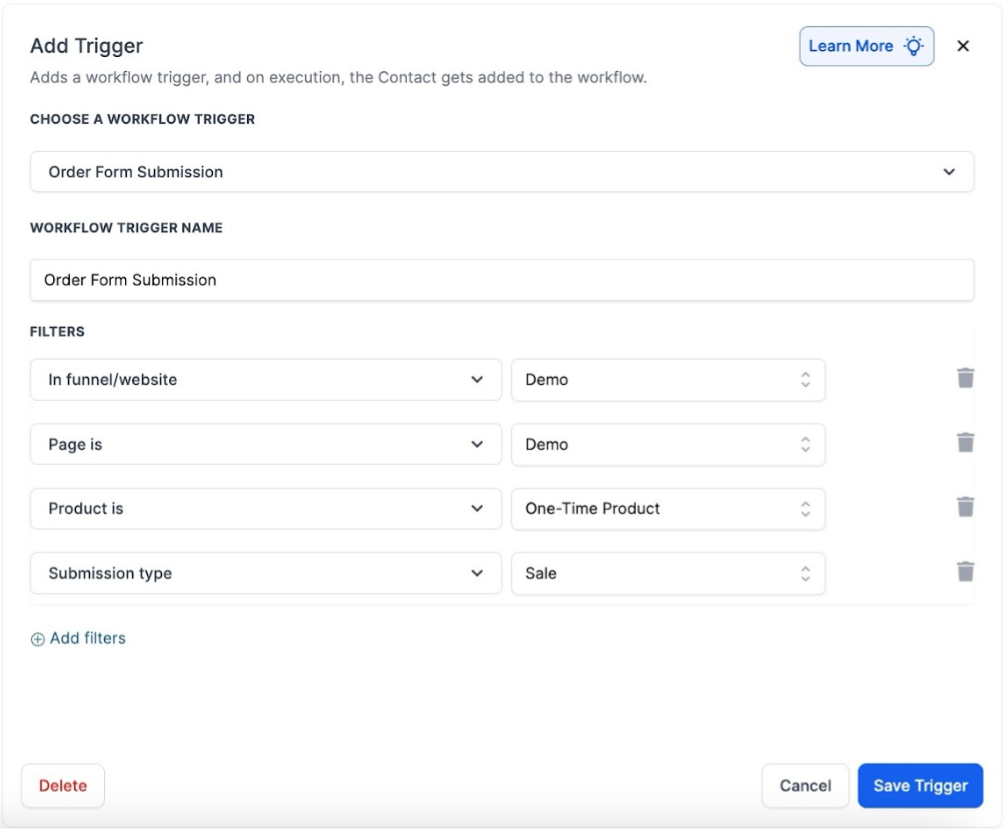Click the Workflow Trigger Name input field
Viewport: 1007px width, 834px height.
501,280
